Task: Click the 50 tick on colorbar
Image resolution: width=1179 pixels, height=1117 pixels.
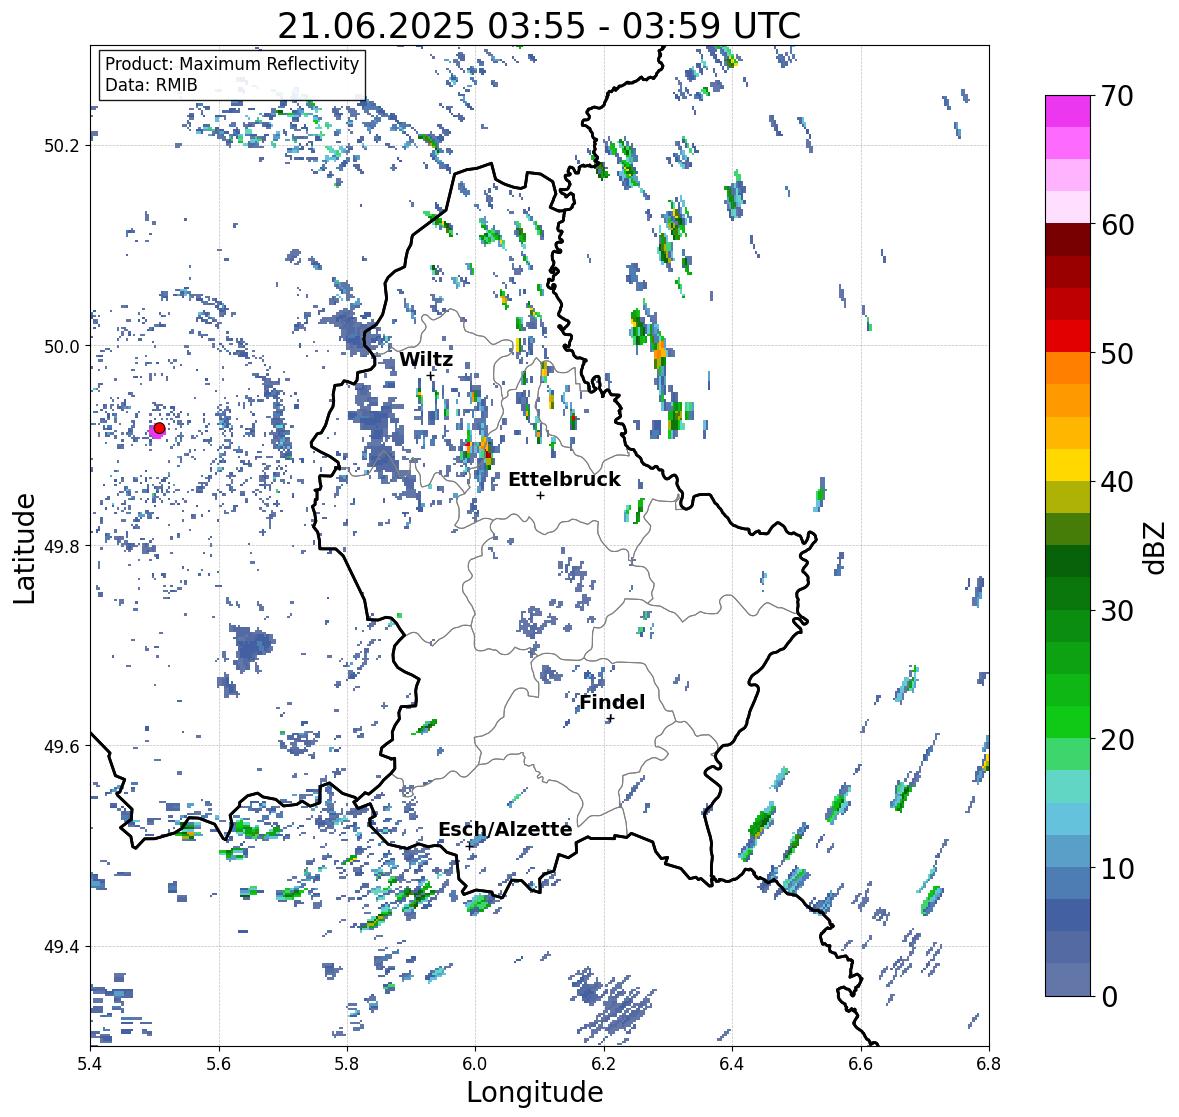Action: point(1117,353)
